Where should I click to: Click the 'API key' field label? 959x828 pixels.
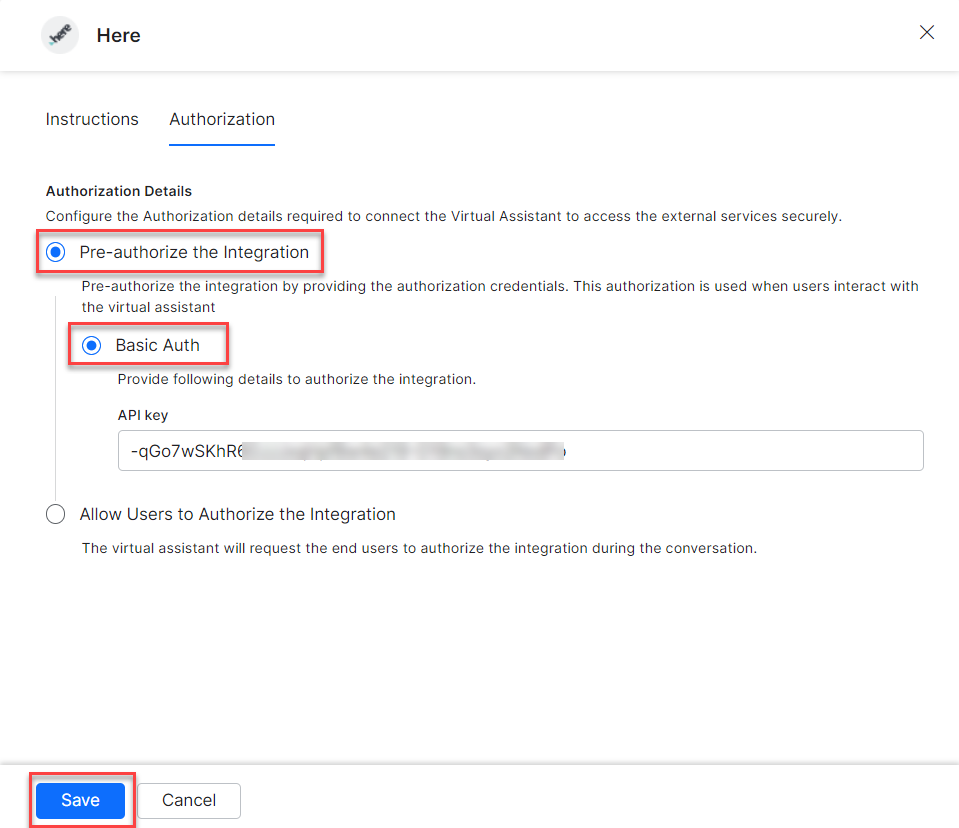point(143,415)
